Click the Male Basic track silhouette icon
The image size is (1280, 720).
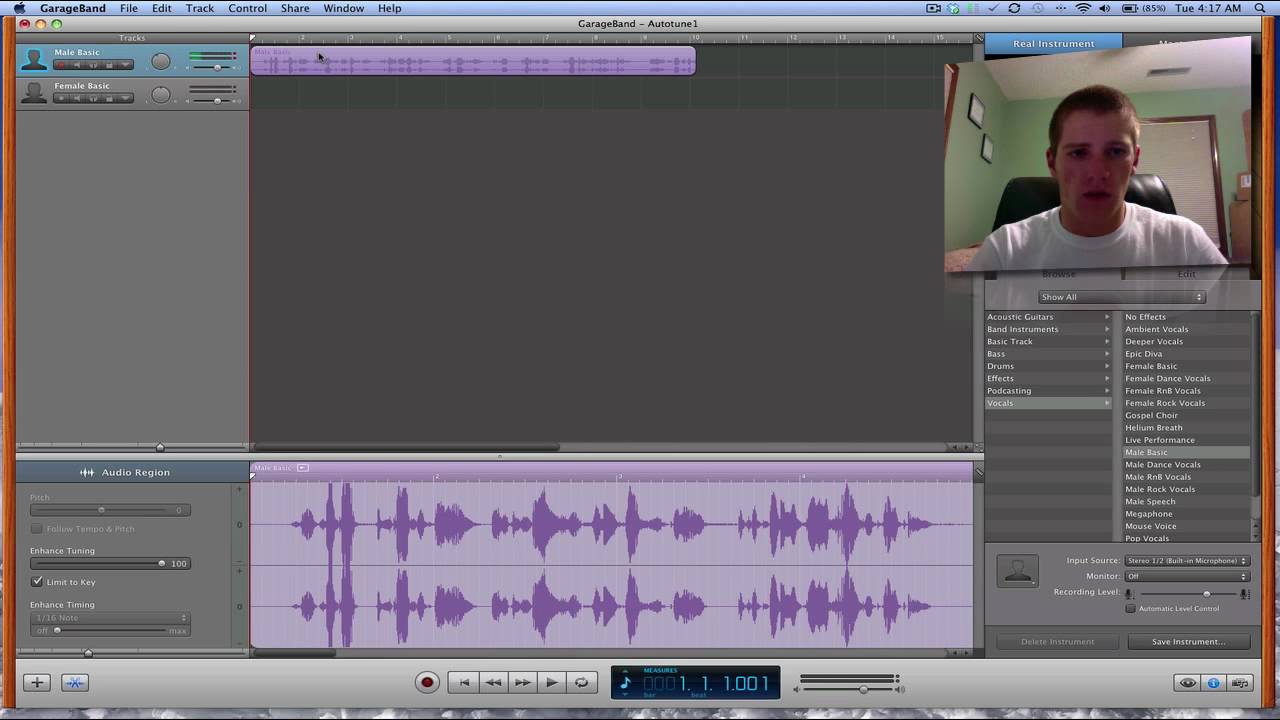click(34, 60)
